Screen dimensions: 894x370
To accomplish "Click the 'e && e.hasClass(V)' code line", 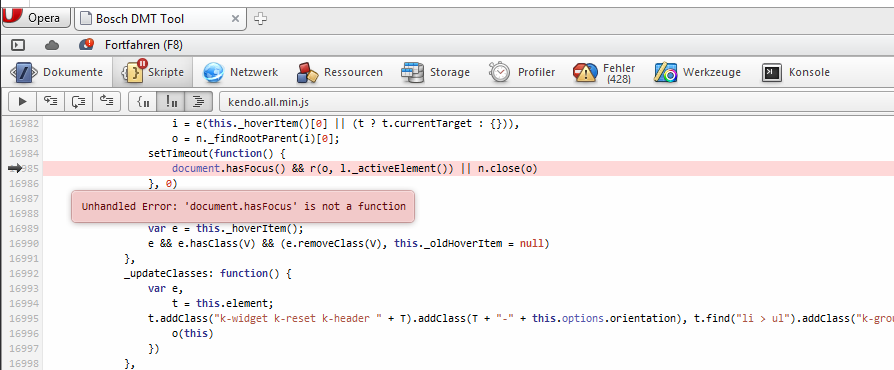I will coord(348,243).
